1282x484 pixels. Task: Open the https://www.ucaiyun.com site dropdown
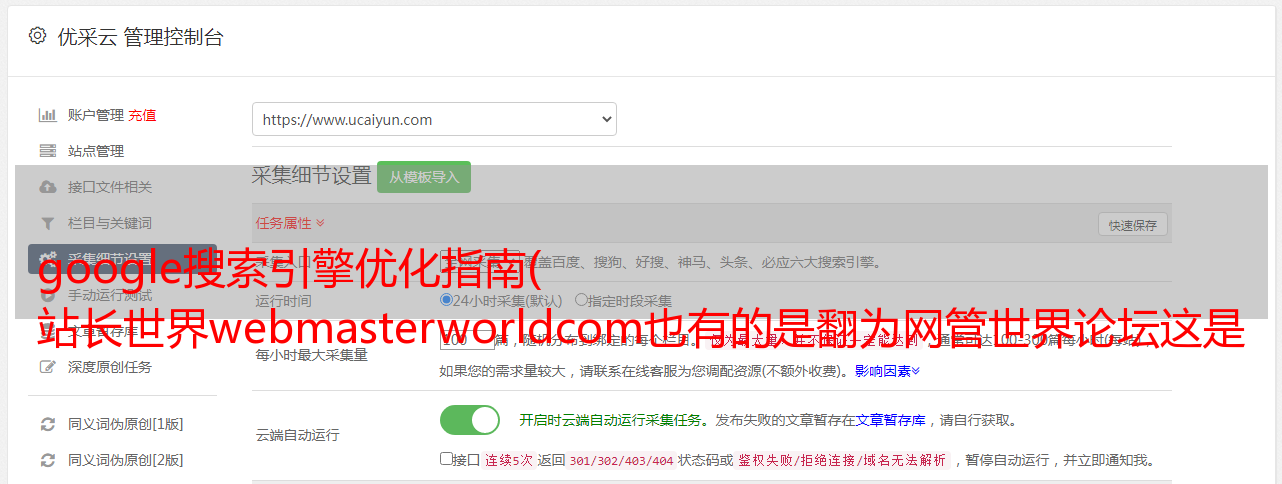tap(434, 119)
